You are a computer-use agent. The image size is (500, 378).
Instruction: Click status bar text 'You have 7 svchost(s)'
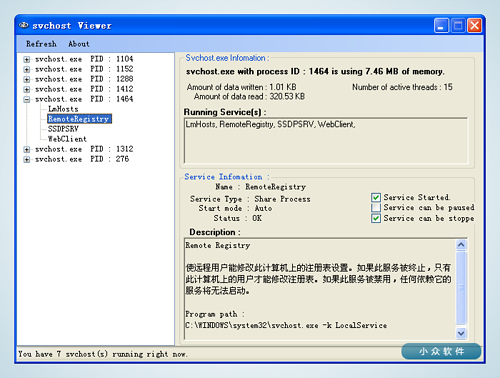click(103, 354)
